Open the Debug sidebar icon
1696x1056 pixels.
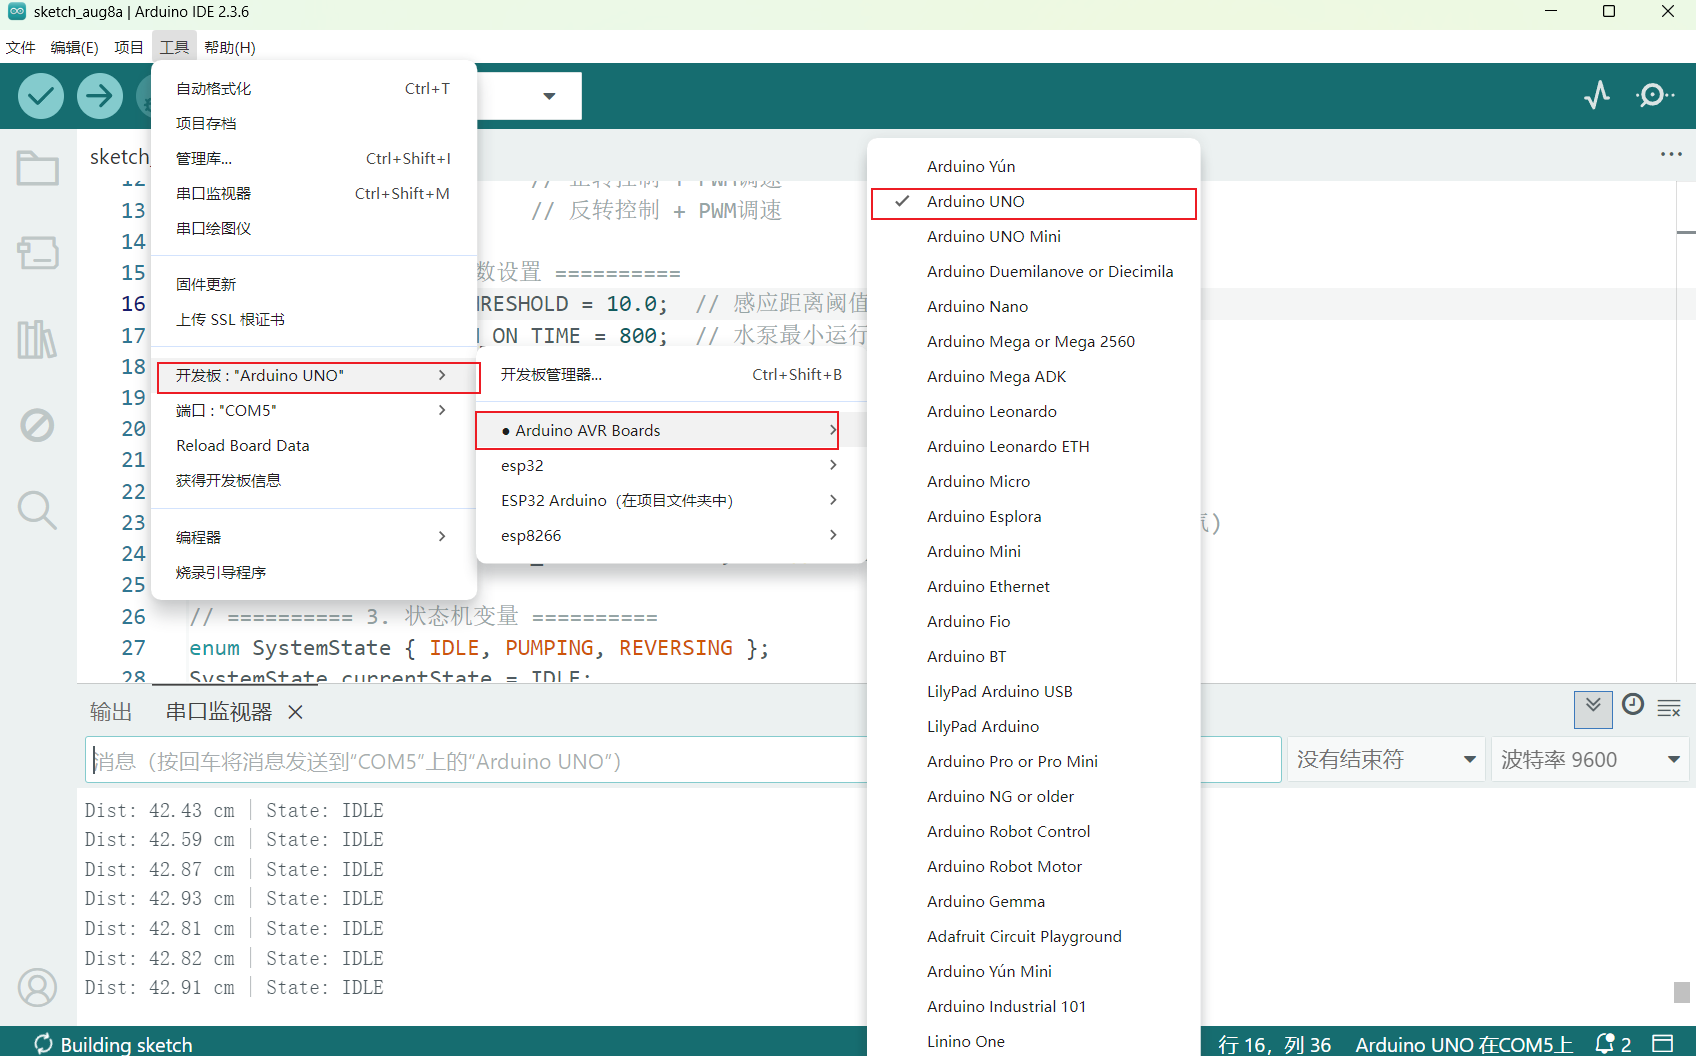click(38, 425)
